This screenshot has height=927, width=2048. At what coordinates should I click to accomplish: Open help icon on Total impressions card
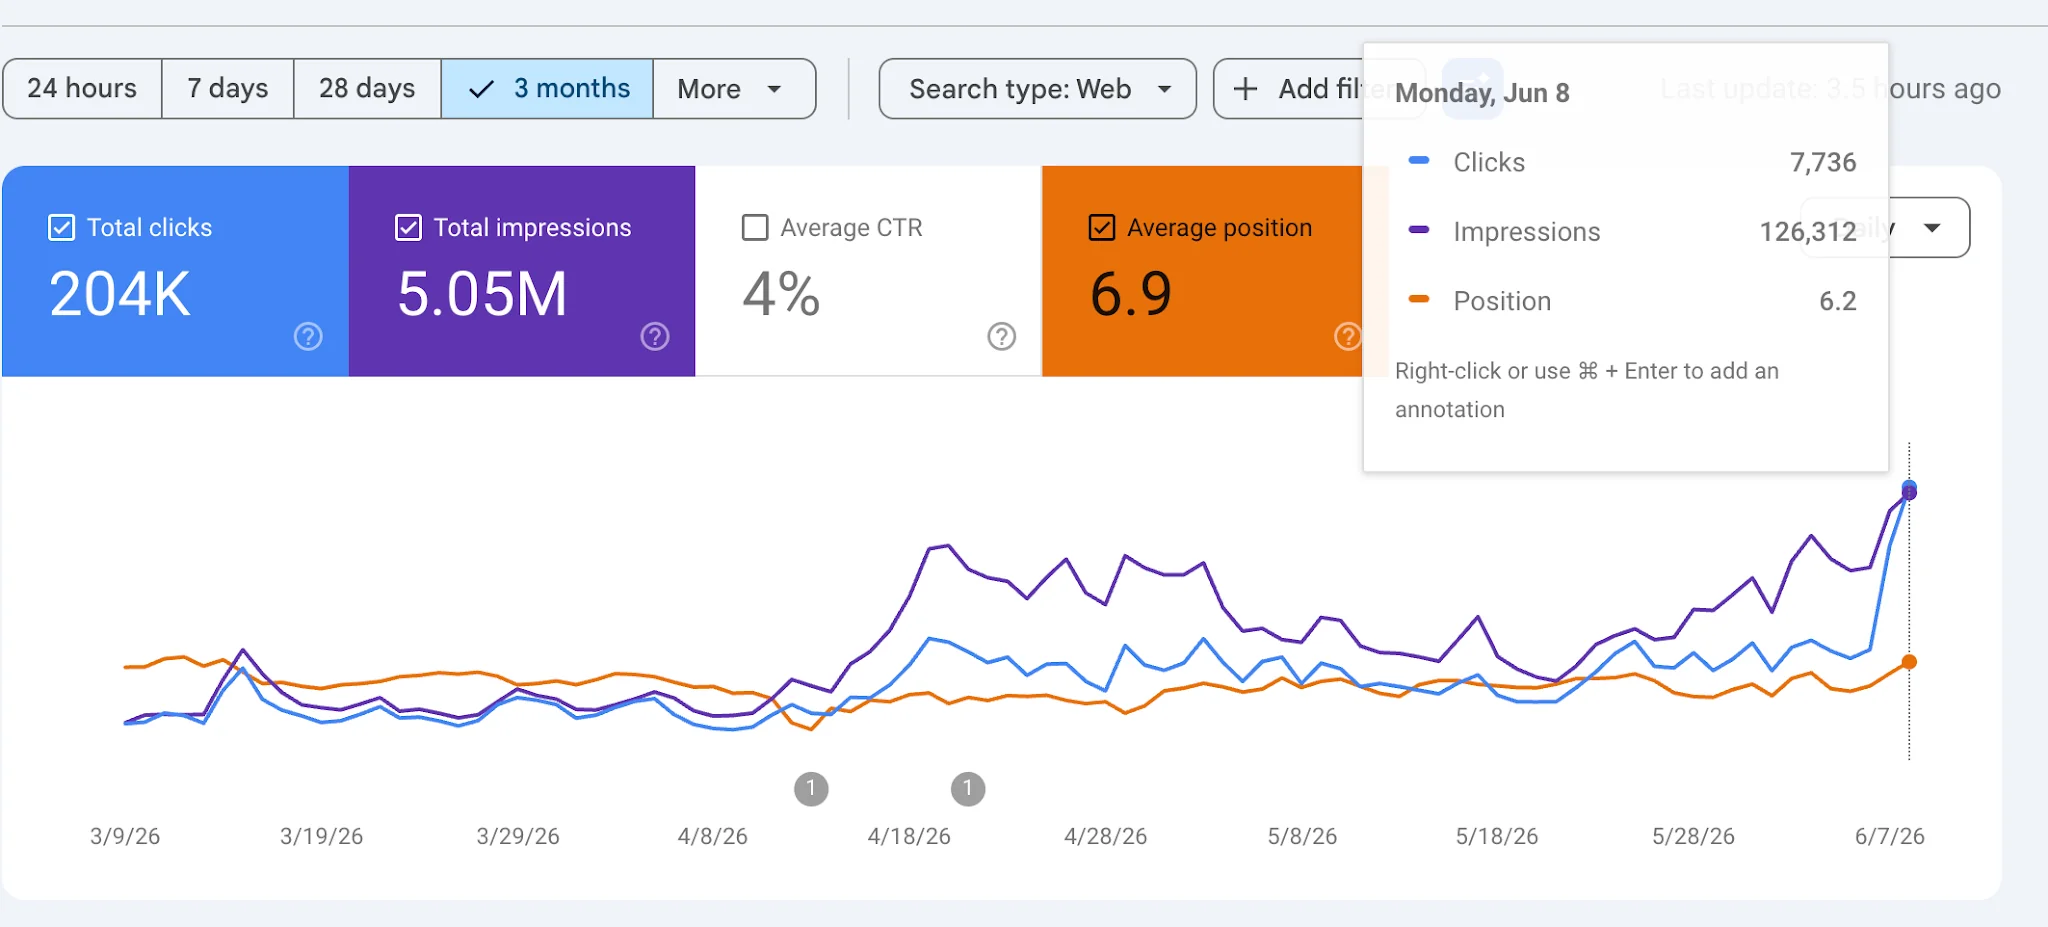pyautogui.click(x=655, y=337)
